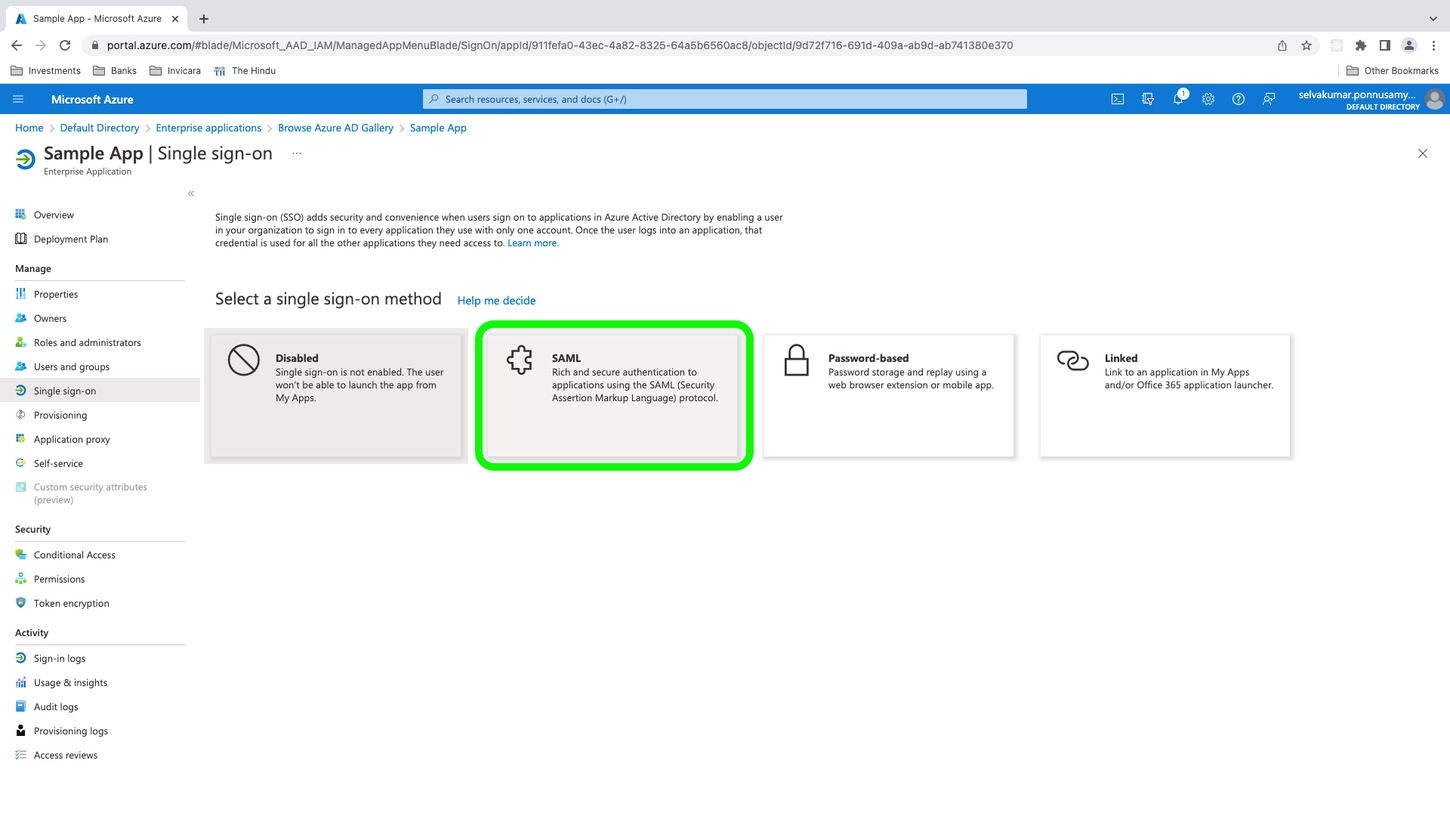Click the Help me decide link
This screenshot has width=1450, height=816.
click(x=496, y=300)
